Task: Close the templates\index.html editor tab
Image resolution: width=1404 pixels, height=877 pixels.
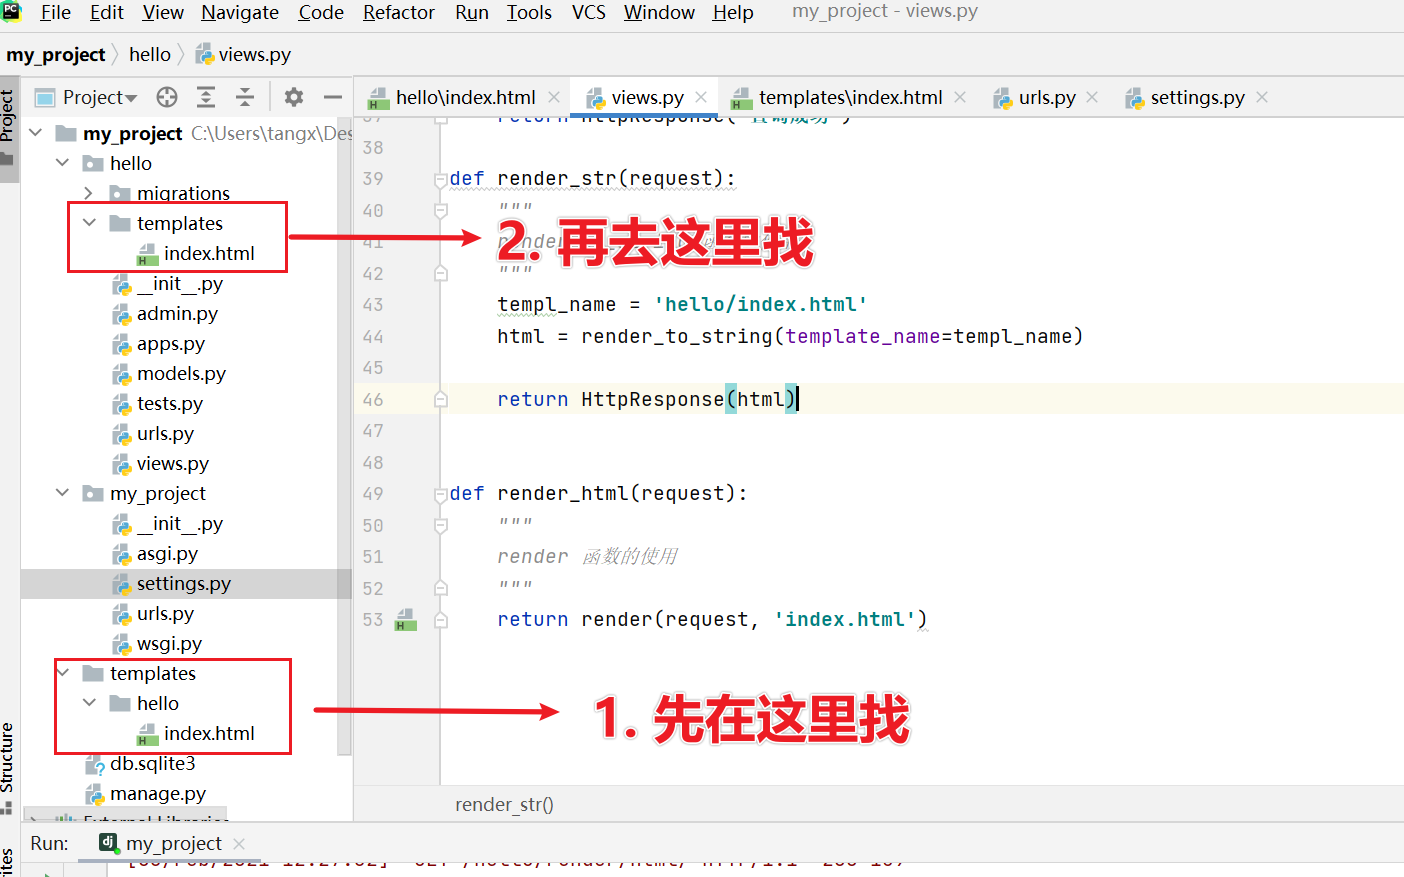Action: click(960, 97)
